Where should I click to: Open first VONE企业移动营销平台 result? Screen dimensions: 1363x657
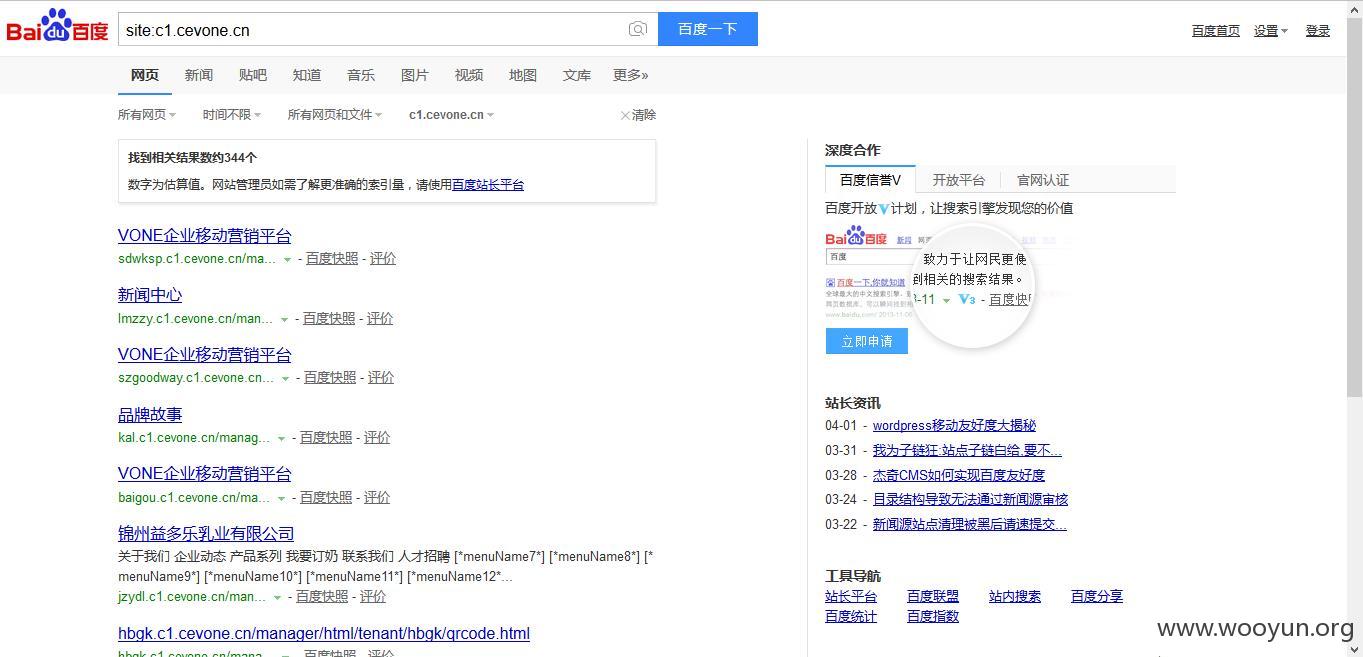pyautogui.click(x=205, y=236)
